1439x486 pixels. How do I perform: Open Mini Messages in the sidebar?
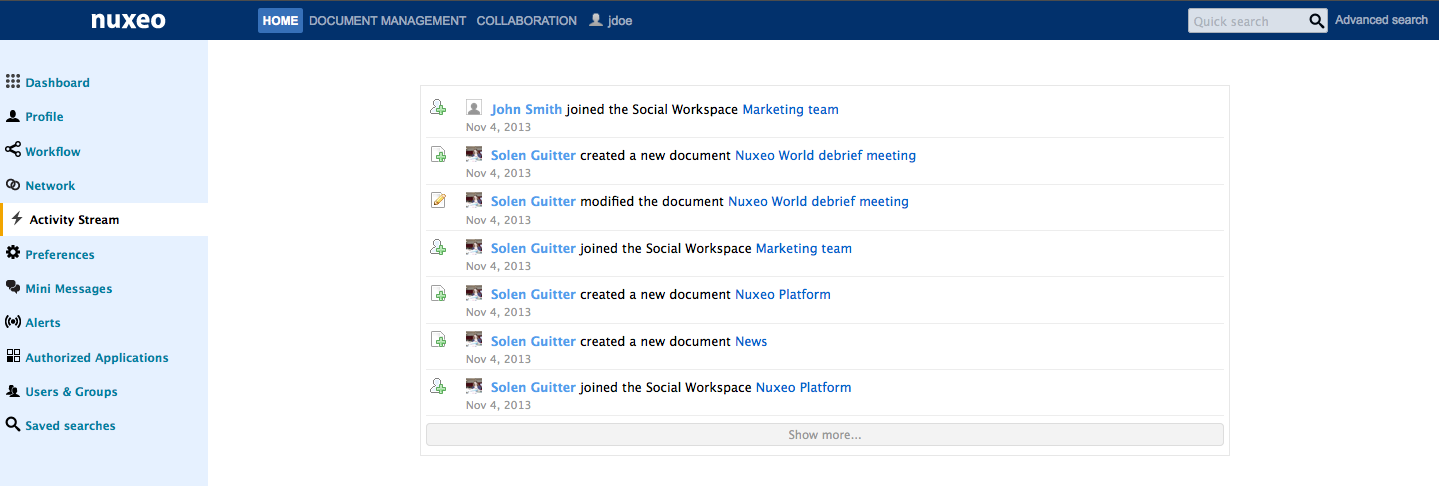(69, 289)
